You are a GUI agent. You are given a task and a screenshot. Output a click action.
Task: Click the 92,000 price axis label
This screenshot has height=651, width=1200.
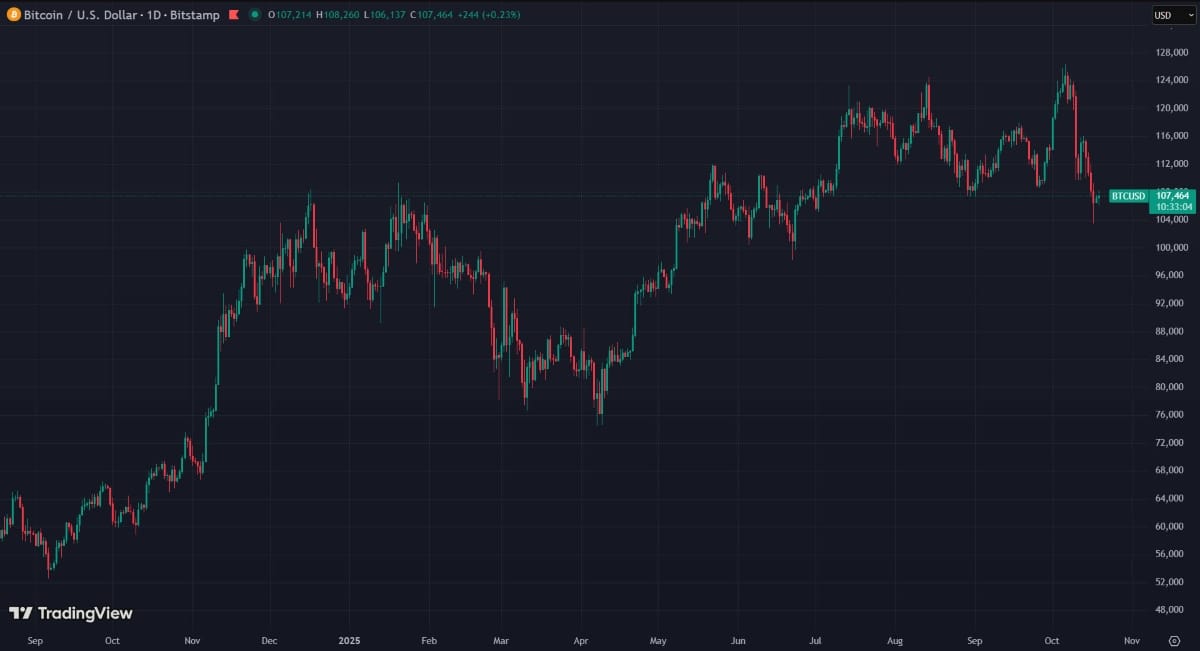(x=1171, y=303)
